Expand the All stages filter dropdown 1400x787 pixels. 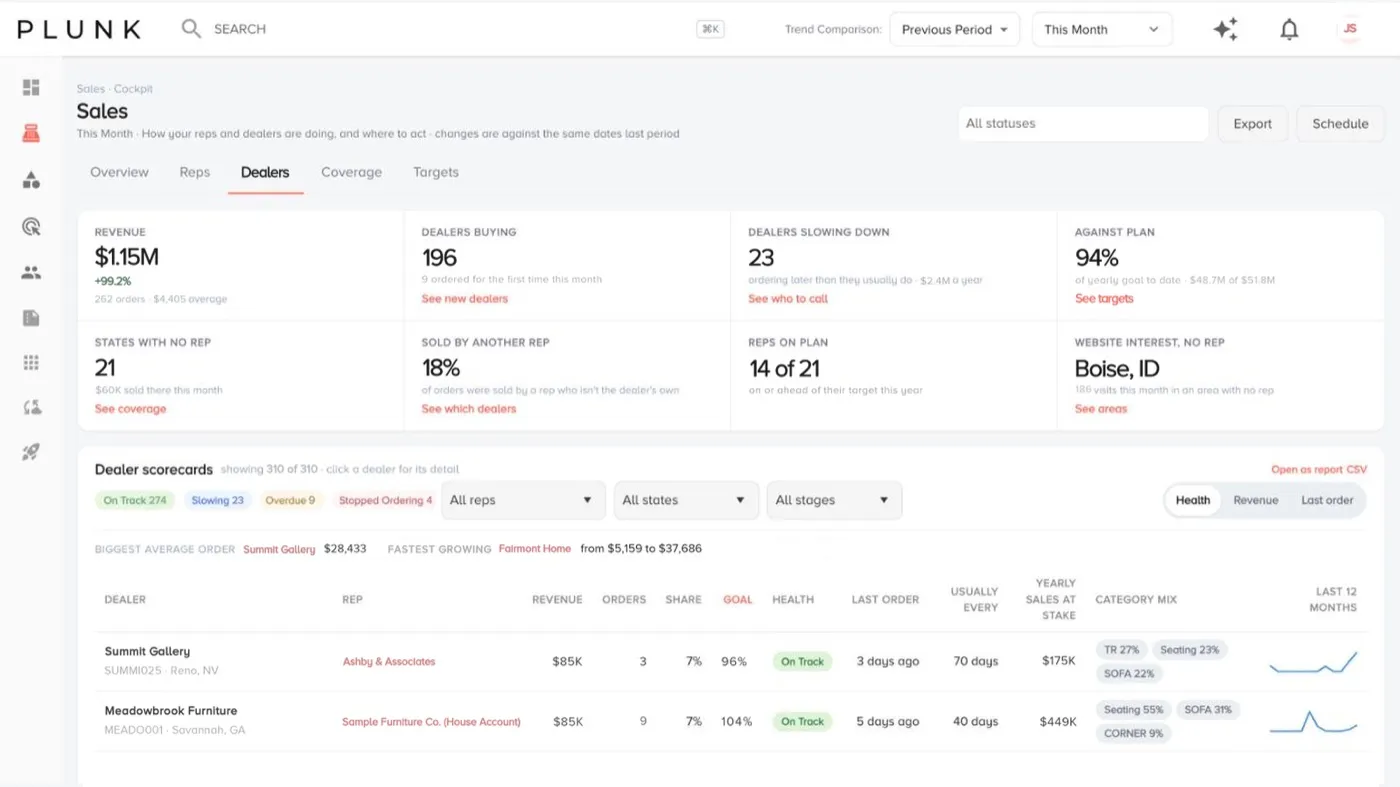834,500
